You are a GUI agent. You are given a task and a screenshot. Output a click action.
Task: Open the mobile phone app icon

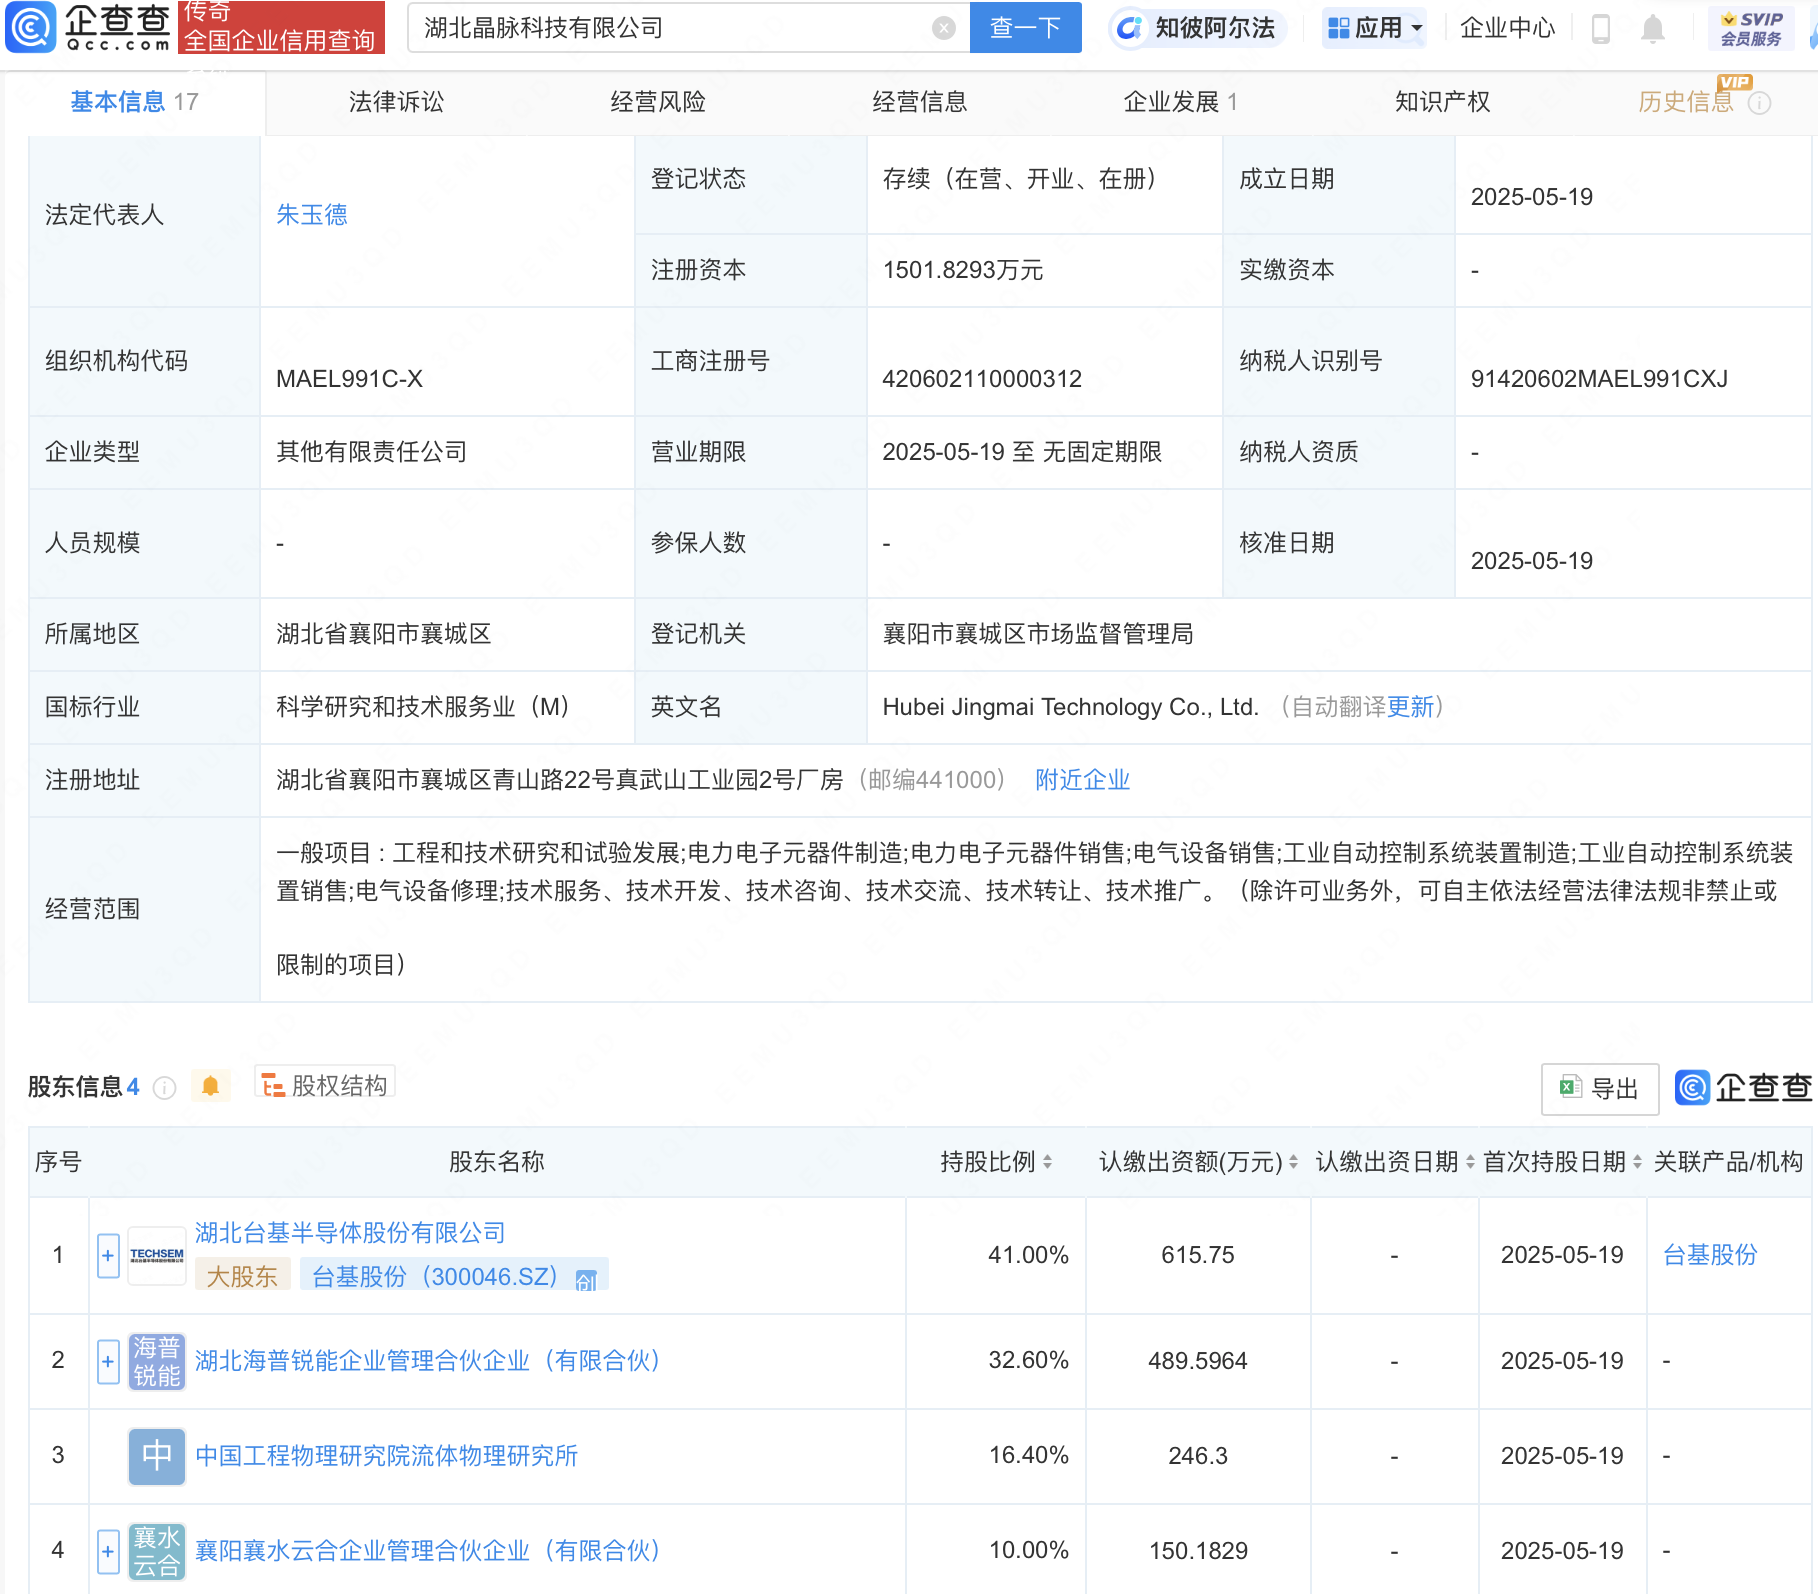pyautogui.click(x=1600, y=29)
